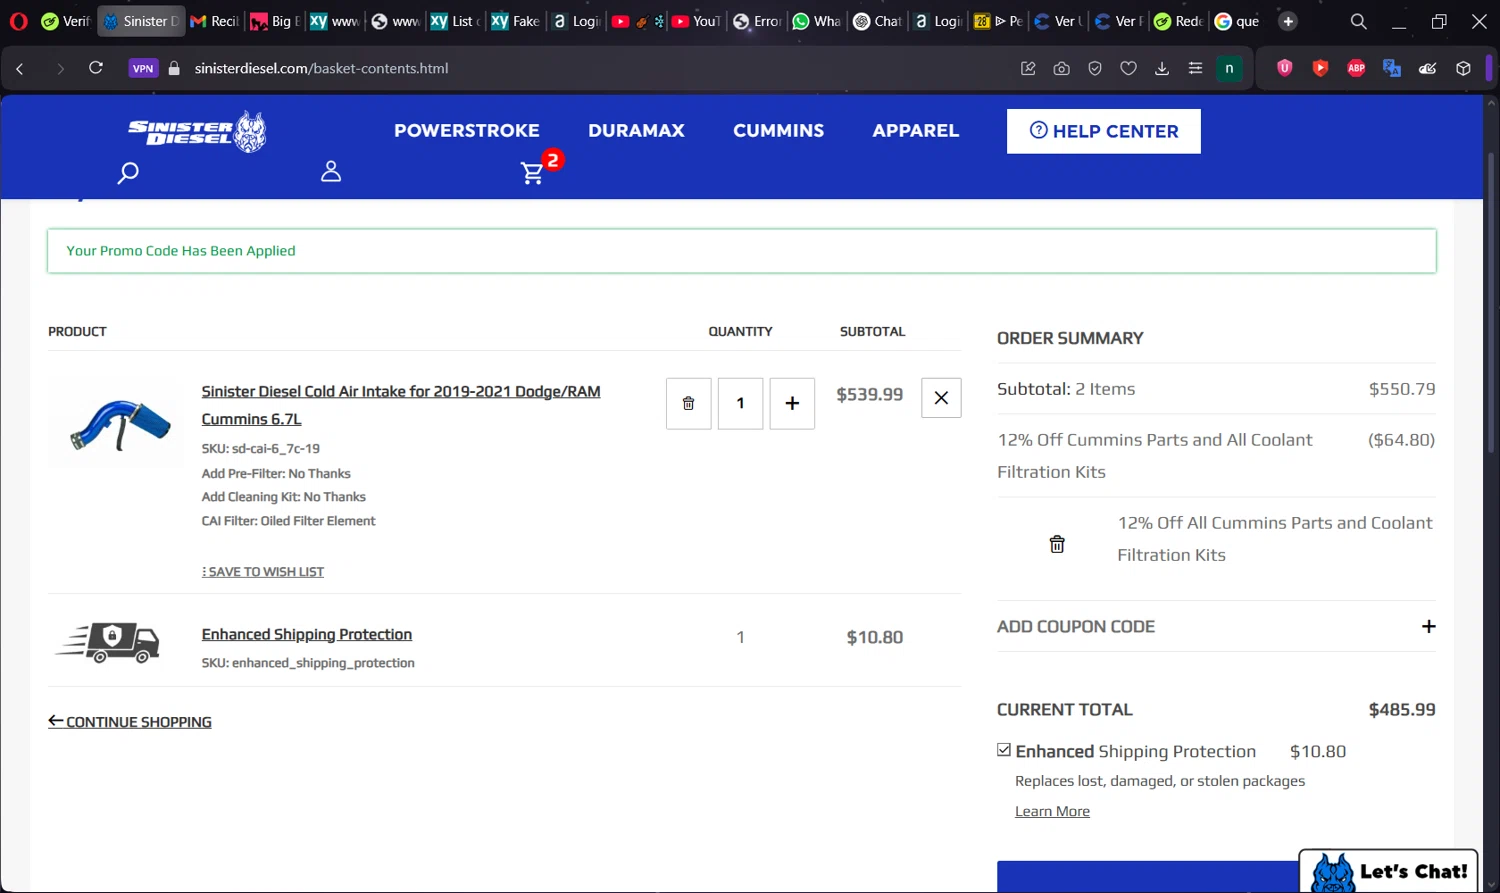Open shield privacy protection icon

1095,68
